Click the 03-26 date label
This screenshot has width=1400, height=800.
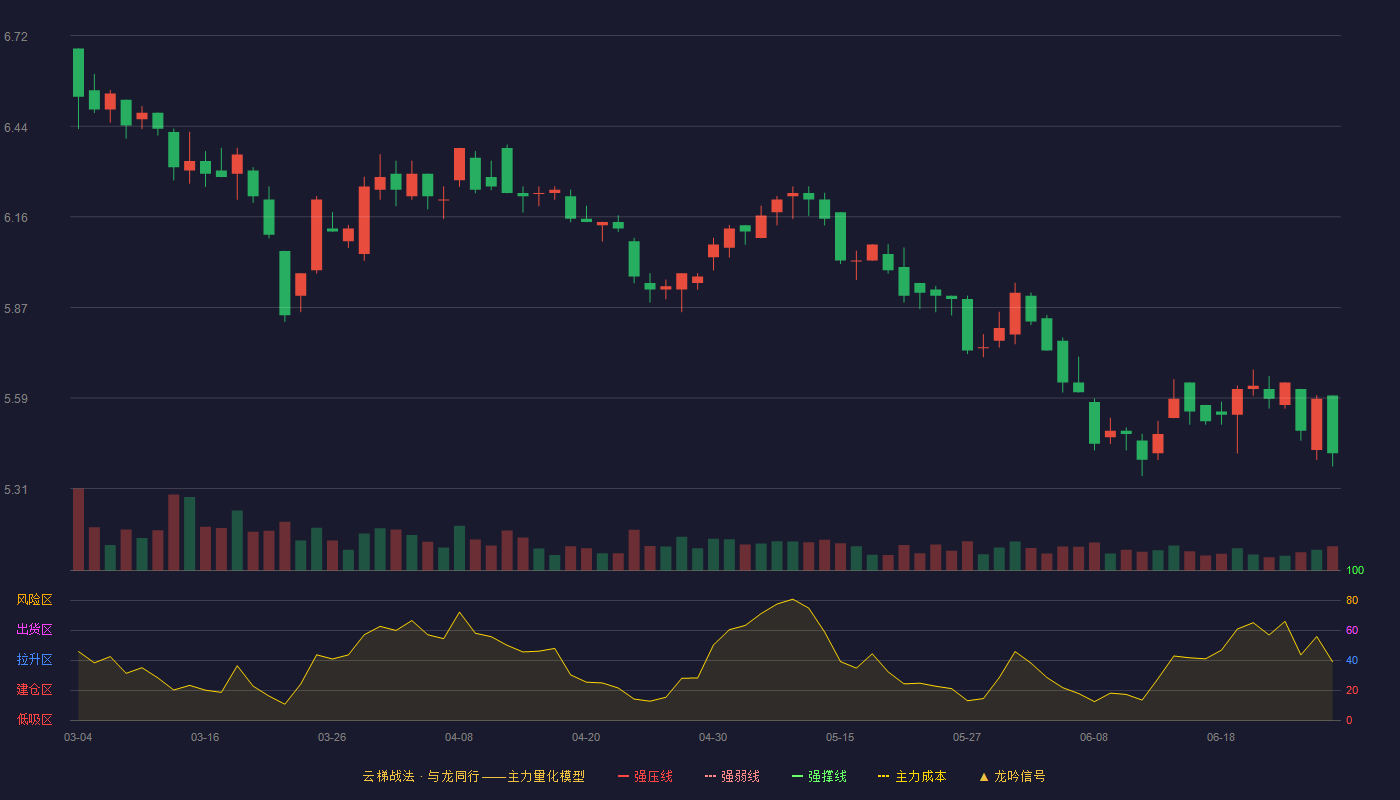click(332, 737)
